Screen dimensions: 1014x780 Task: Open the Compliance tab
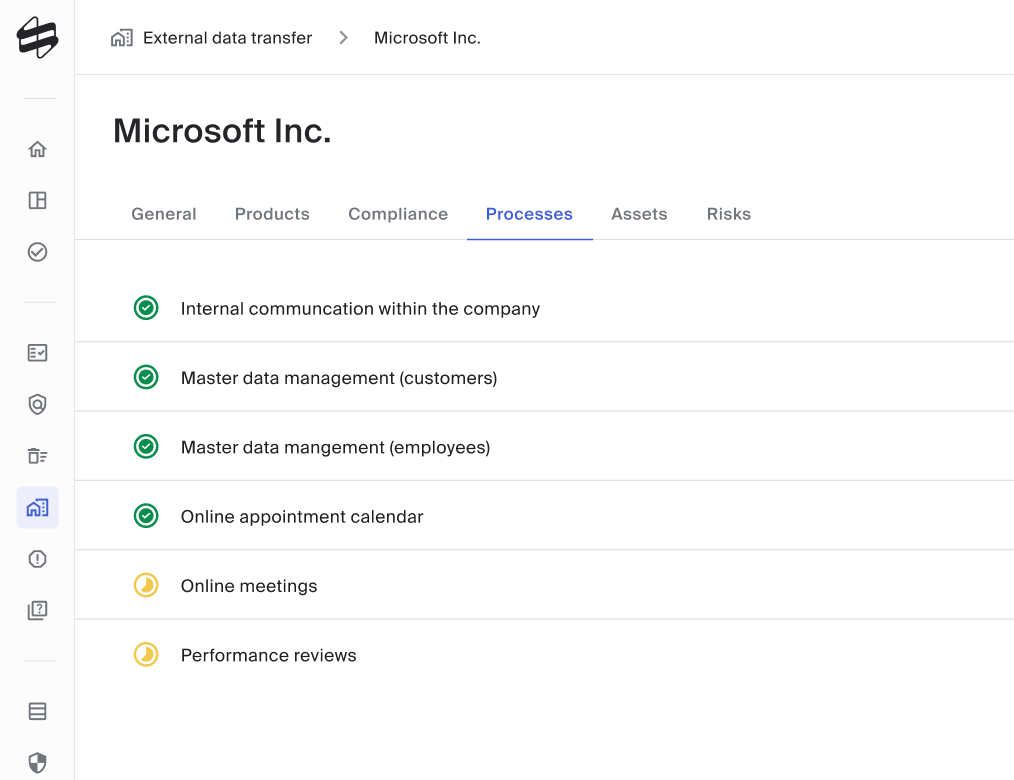point(398,214)
